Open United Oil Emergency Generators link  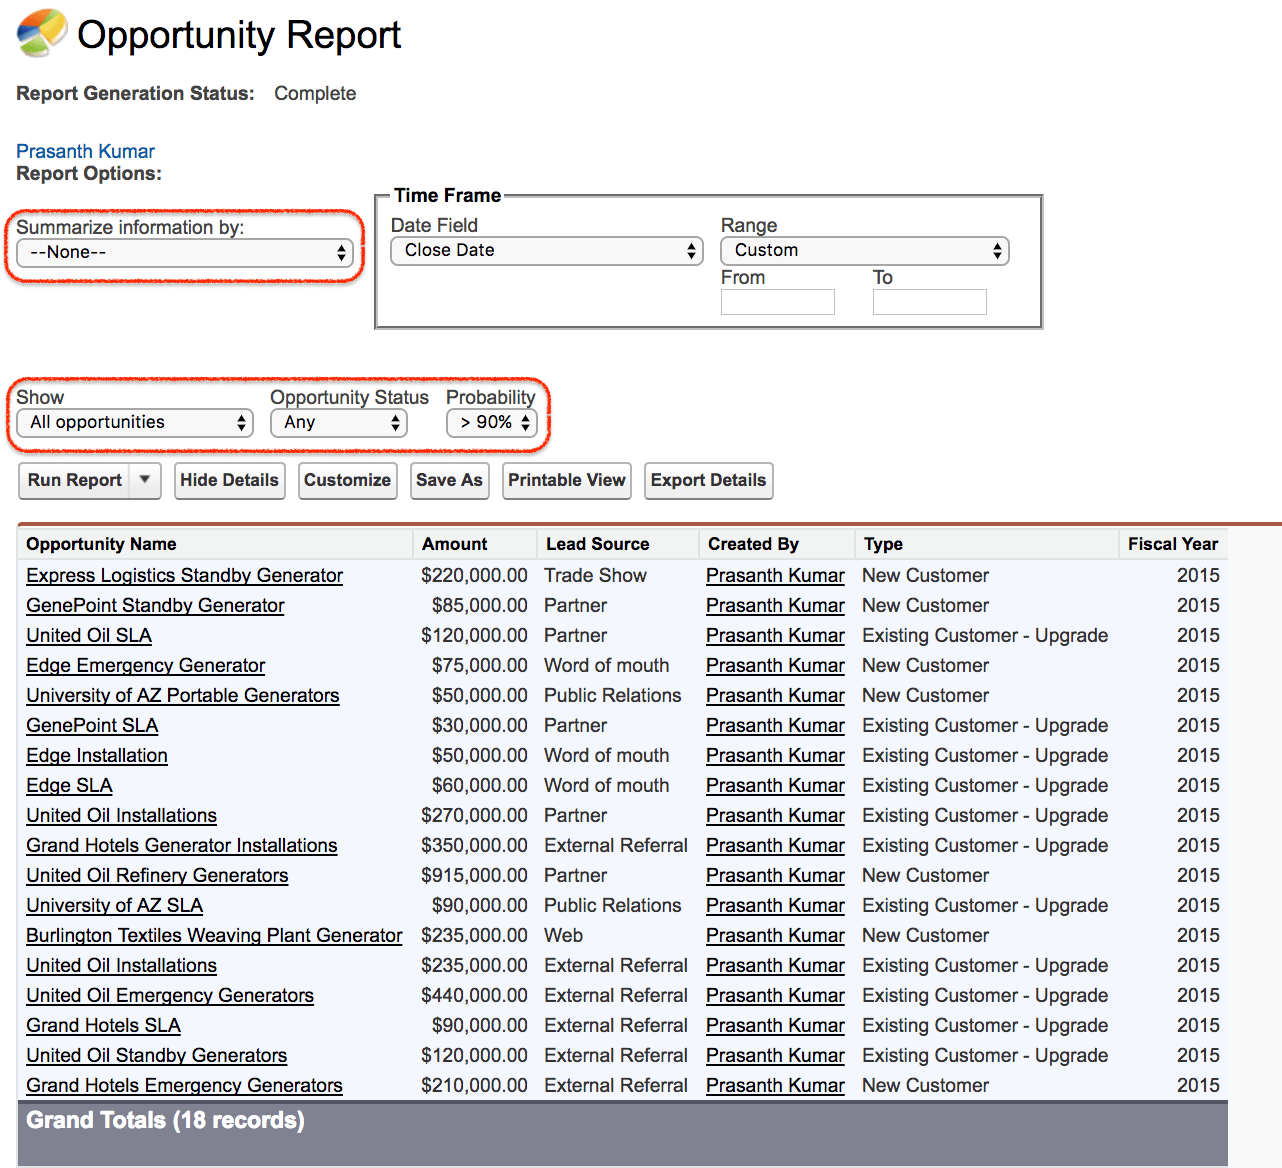coord(170,995)
